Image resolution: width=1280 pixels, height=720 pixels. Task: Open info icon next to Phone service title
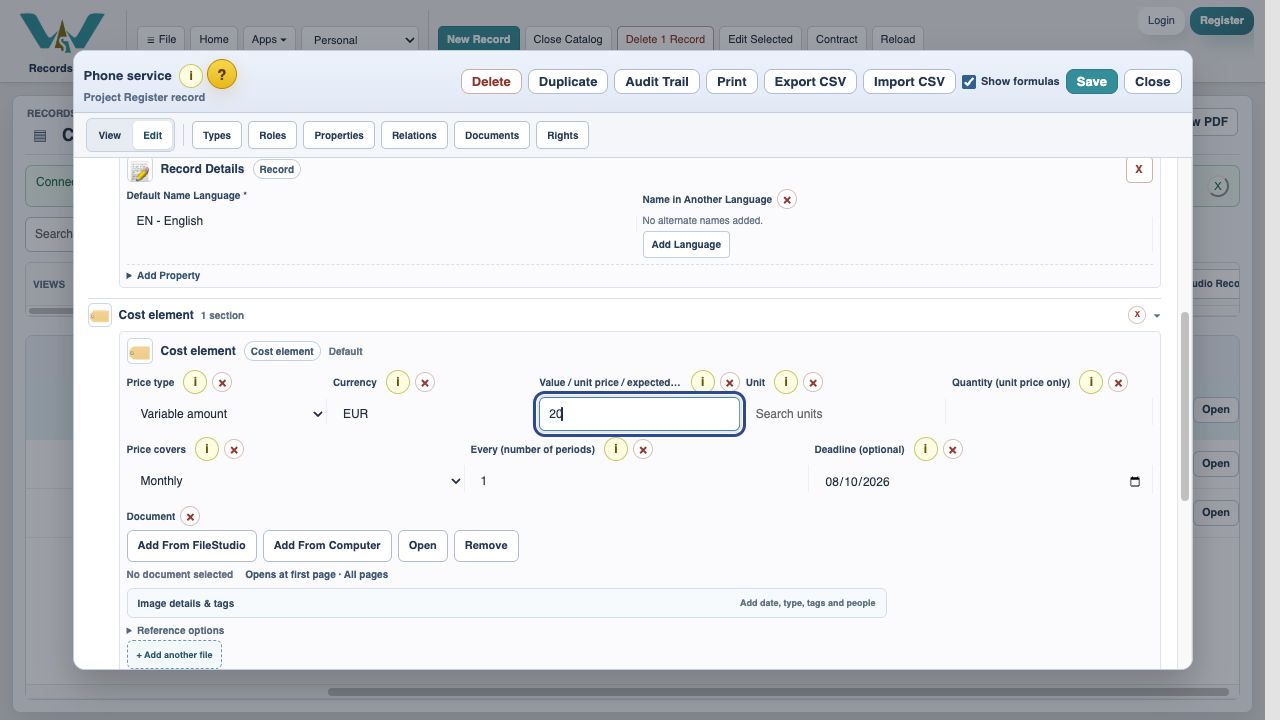pyautogui.click(x=191, y=76)
